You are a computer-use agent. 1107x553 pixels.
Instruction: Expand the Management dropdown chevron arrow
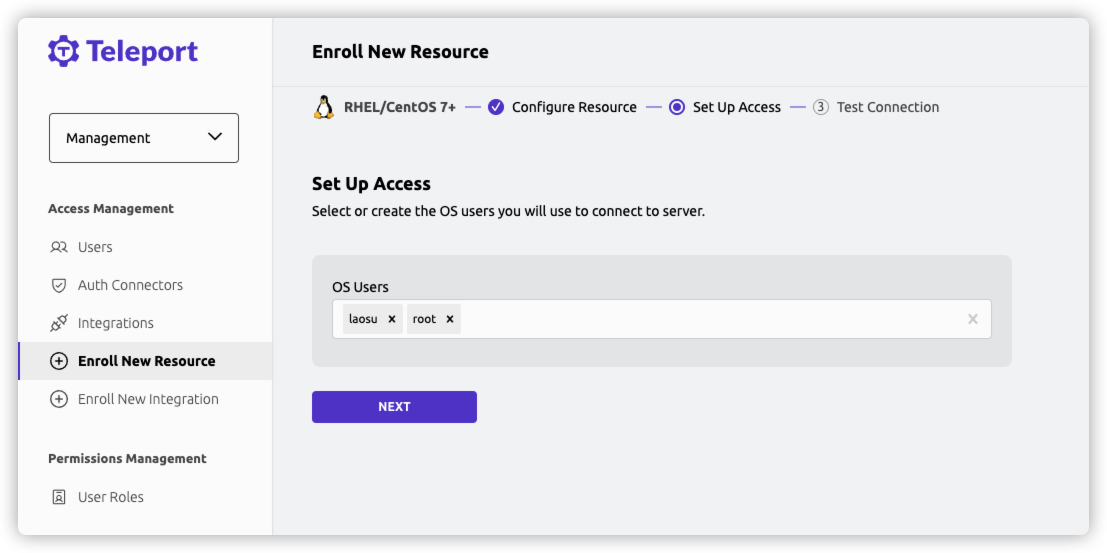tap(215, 137)
